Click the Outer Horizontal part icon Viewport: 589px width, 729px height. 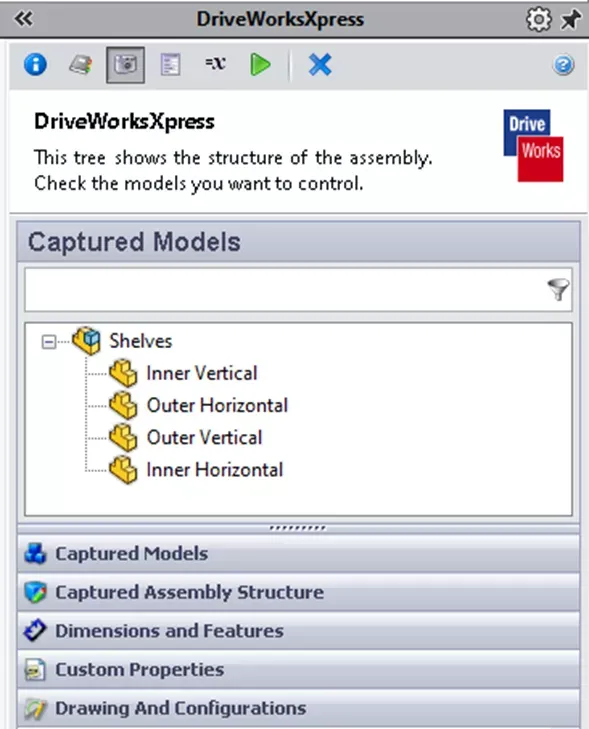click(123, 405)
